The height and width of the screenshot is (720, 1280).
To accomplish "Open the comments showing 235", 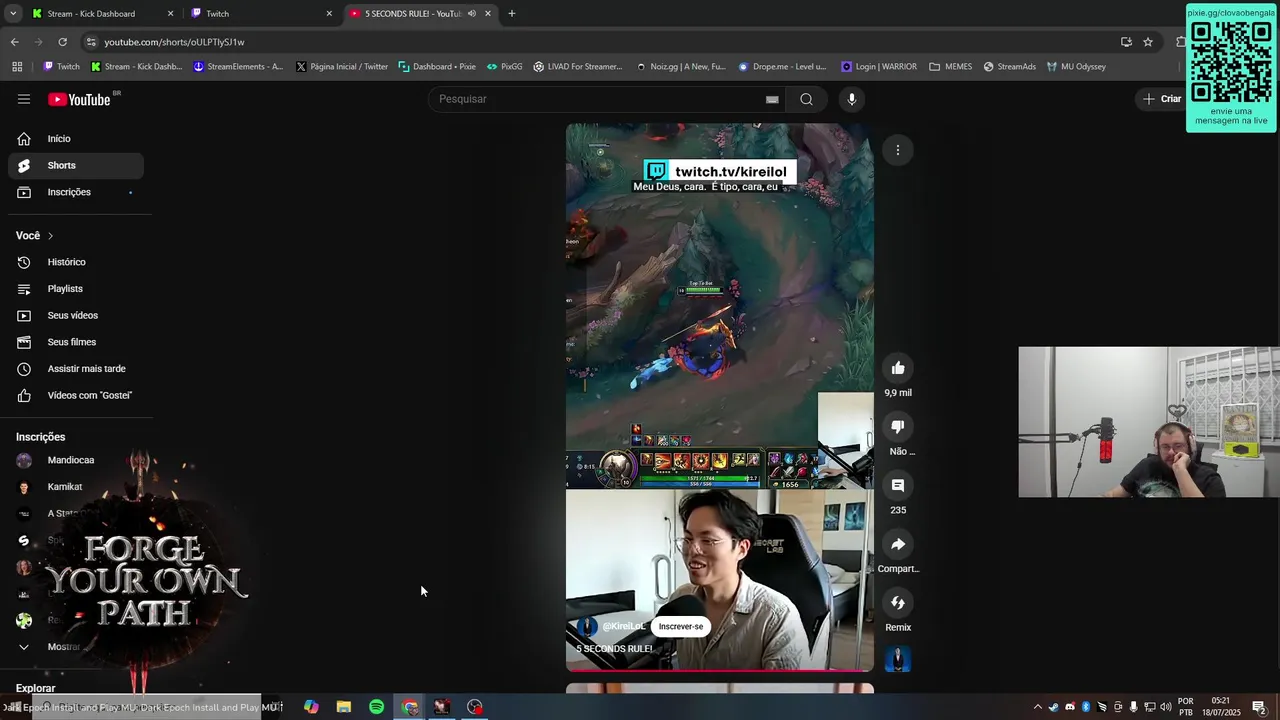I will click(898, 485).
